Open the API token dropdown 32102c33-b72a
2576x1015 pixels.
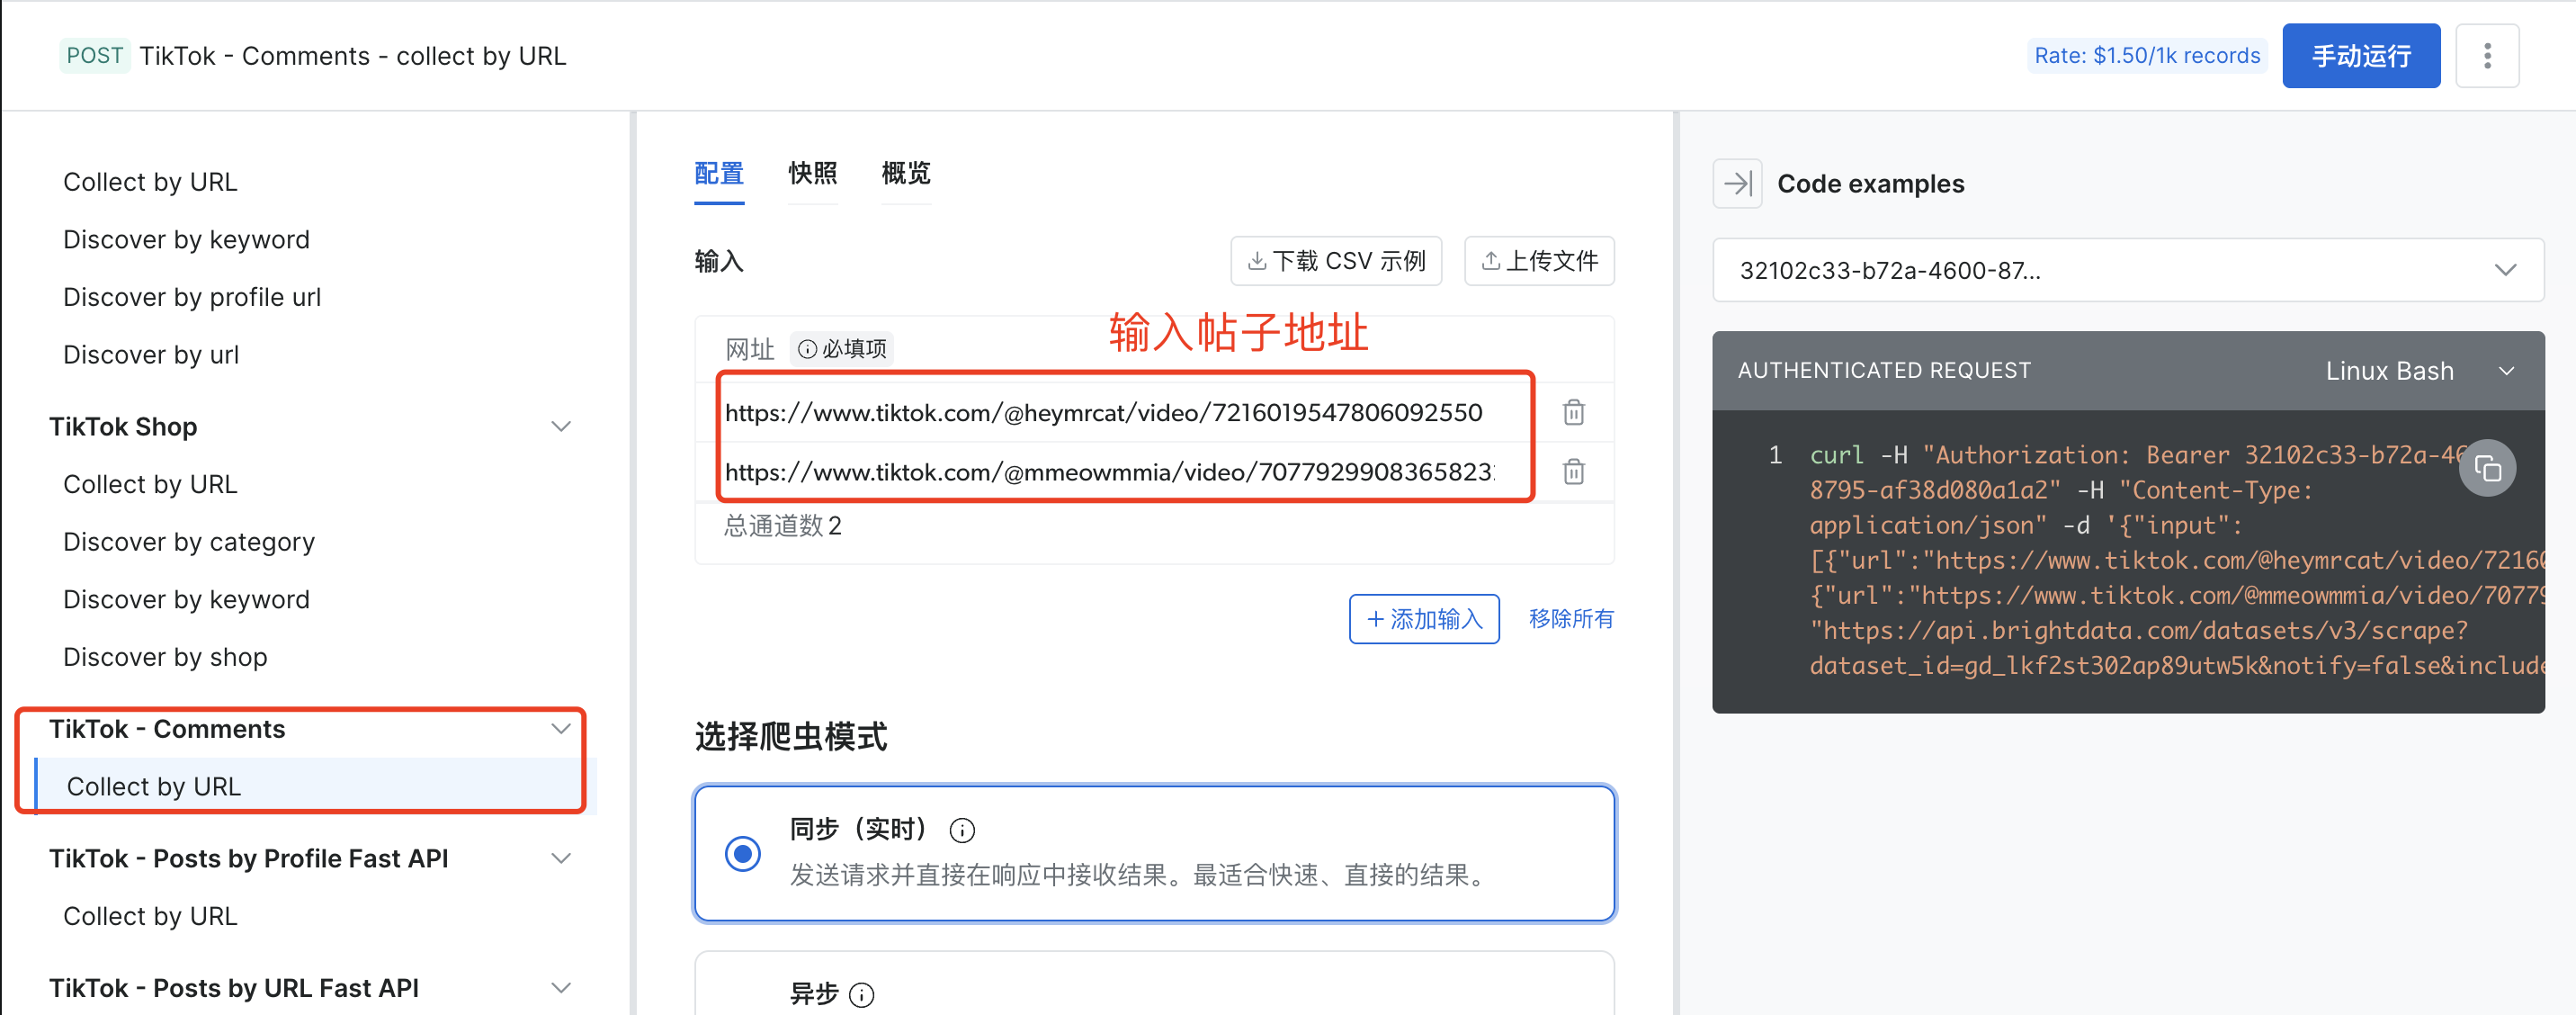tap(2127, 270)
